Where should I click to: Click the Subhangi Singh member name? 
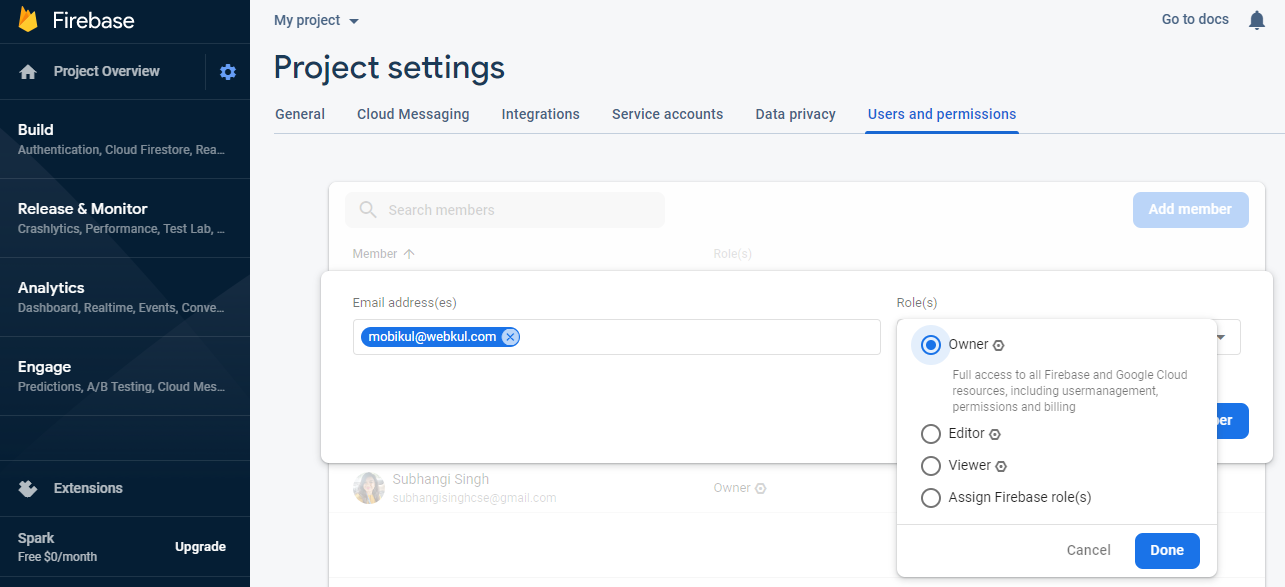point(441,480)
